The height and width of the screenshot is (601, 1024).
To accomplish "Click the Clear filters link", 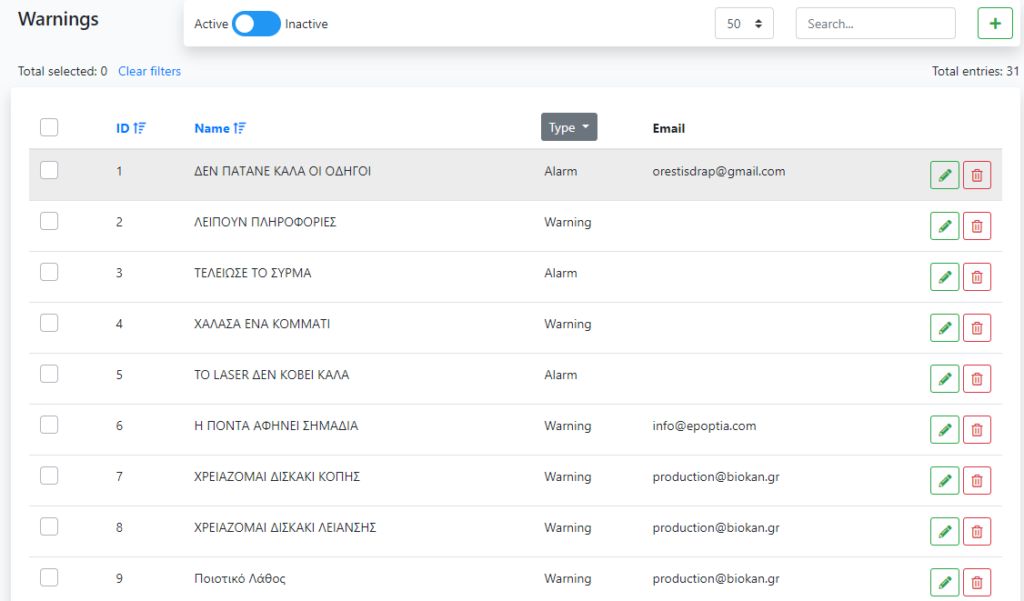I will [149, 71].
